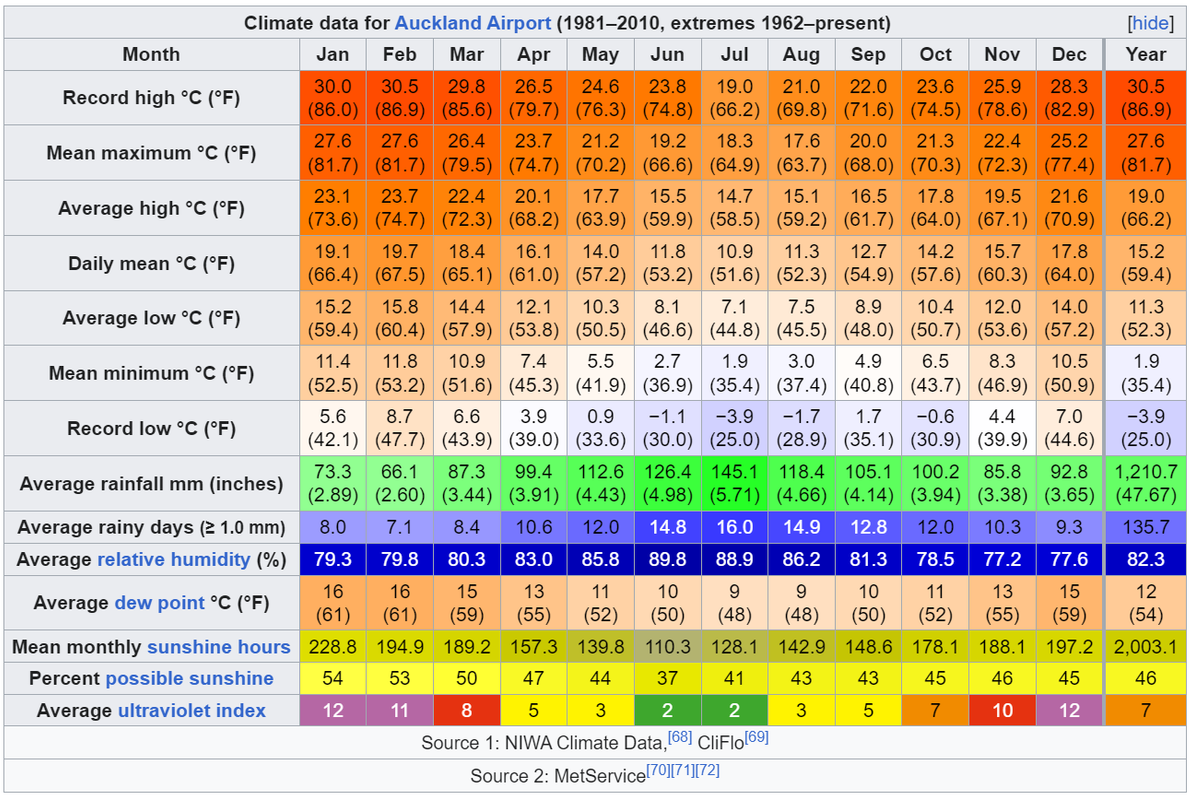Select the Apr column header
Viewport: 1194px width, 800px height.
coord(534,54)
